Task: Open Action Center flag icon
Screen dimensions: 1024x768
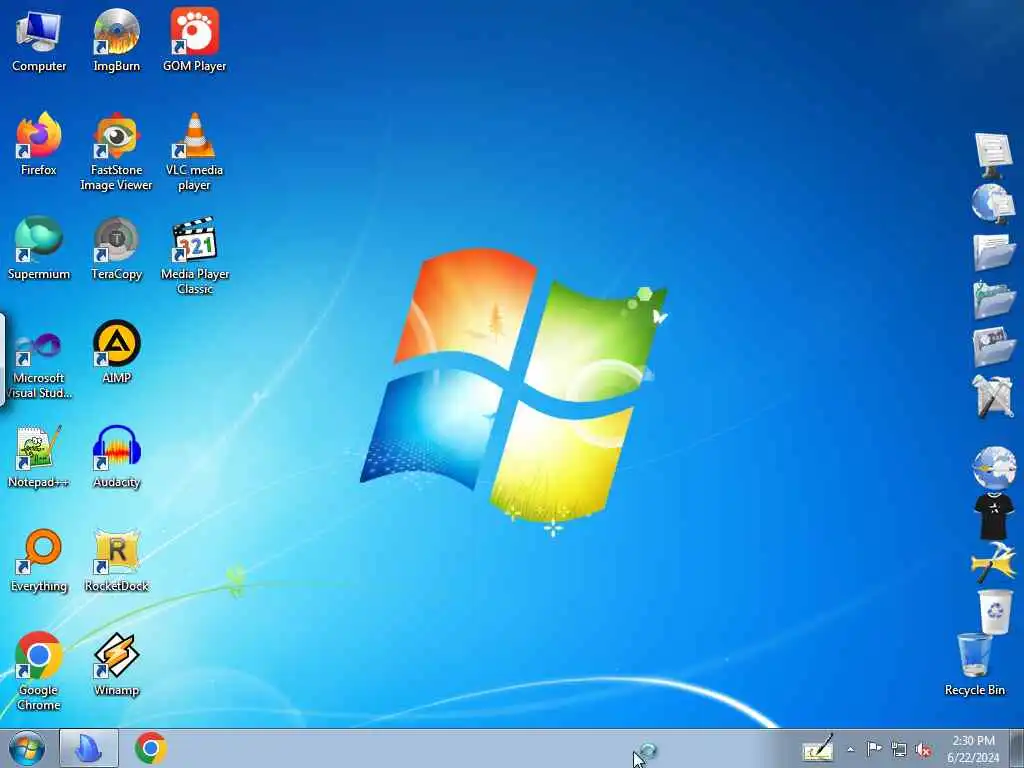Action: [874, 749]
